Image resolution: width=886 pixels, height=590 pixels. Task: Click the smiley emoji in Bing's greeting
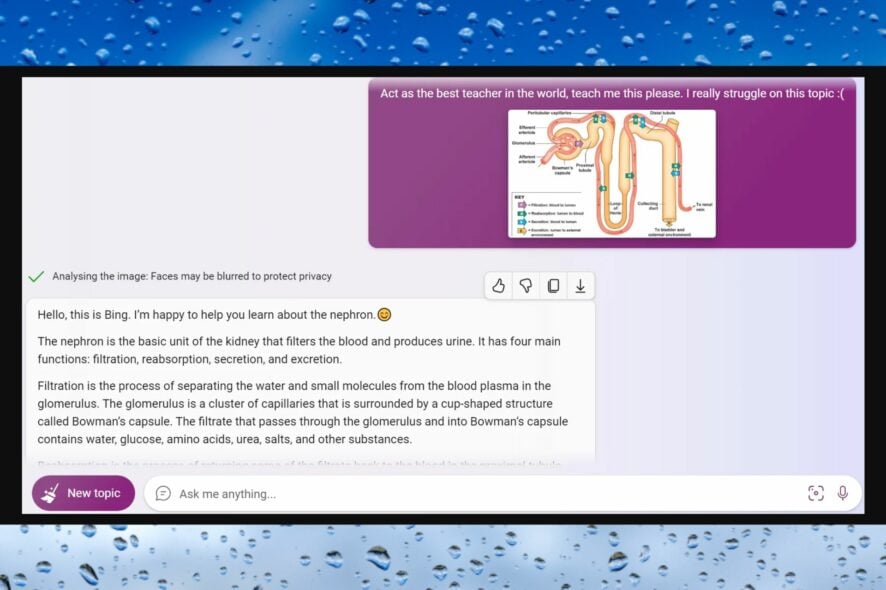[x=384, y=315]
